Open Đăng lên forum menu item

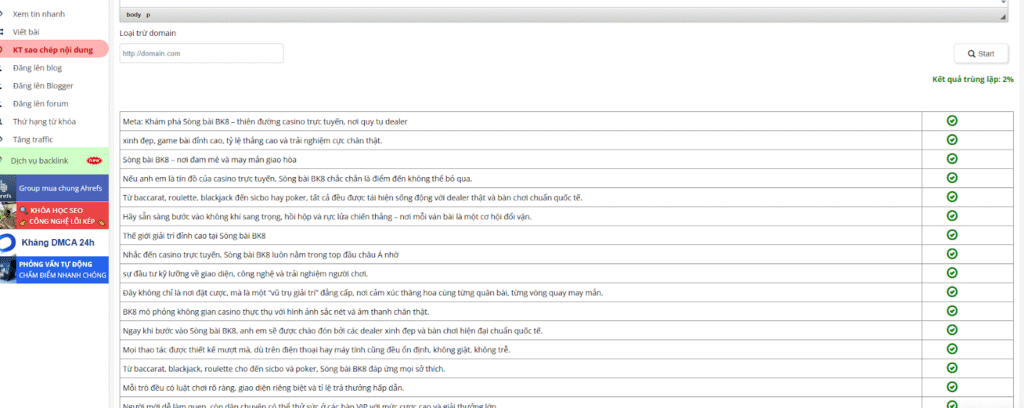click(x=40, y=103)
